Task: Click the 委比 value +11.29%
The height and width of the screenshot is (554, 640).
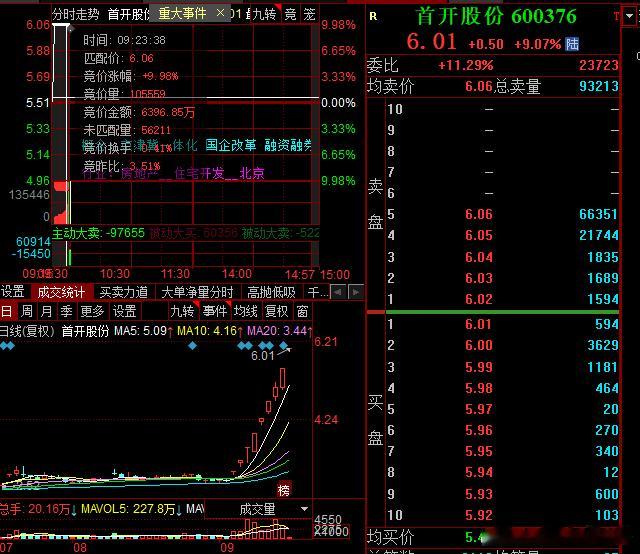Action: (465, 65)
